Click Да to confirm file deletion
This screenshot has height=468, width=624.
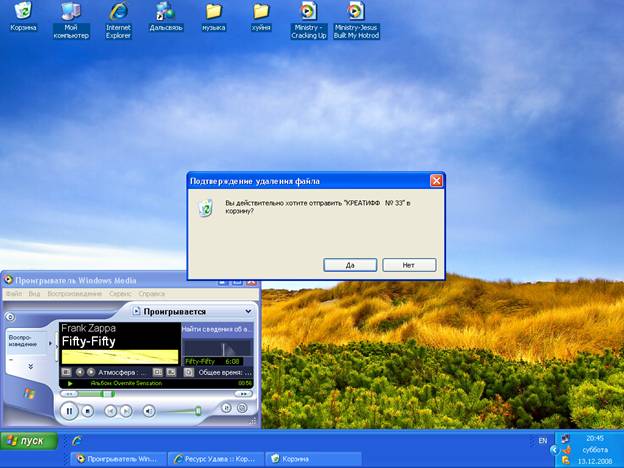(x=350, y=265)
